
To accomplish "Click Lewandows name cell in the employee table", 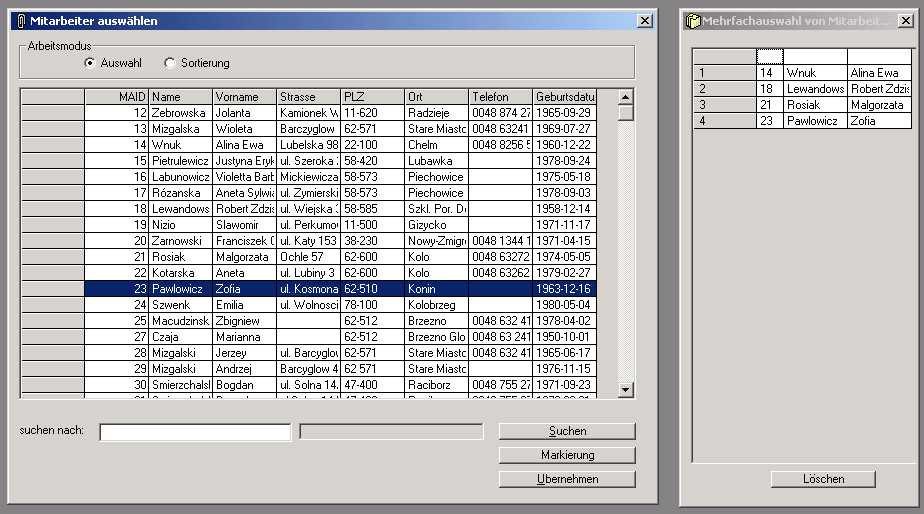I will coord(181,209).
